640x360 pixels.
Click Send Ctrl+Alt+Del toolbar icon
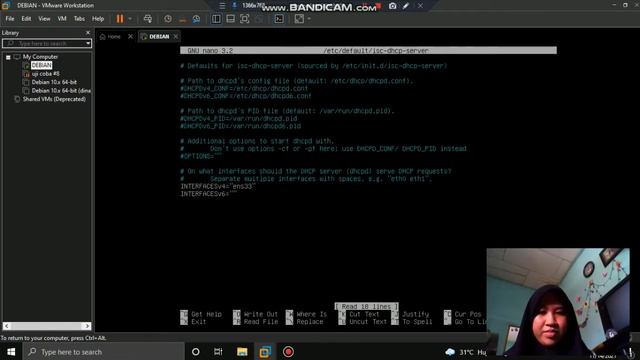[x=148, y=19]
